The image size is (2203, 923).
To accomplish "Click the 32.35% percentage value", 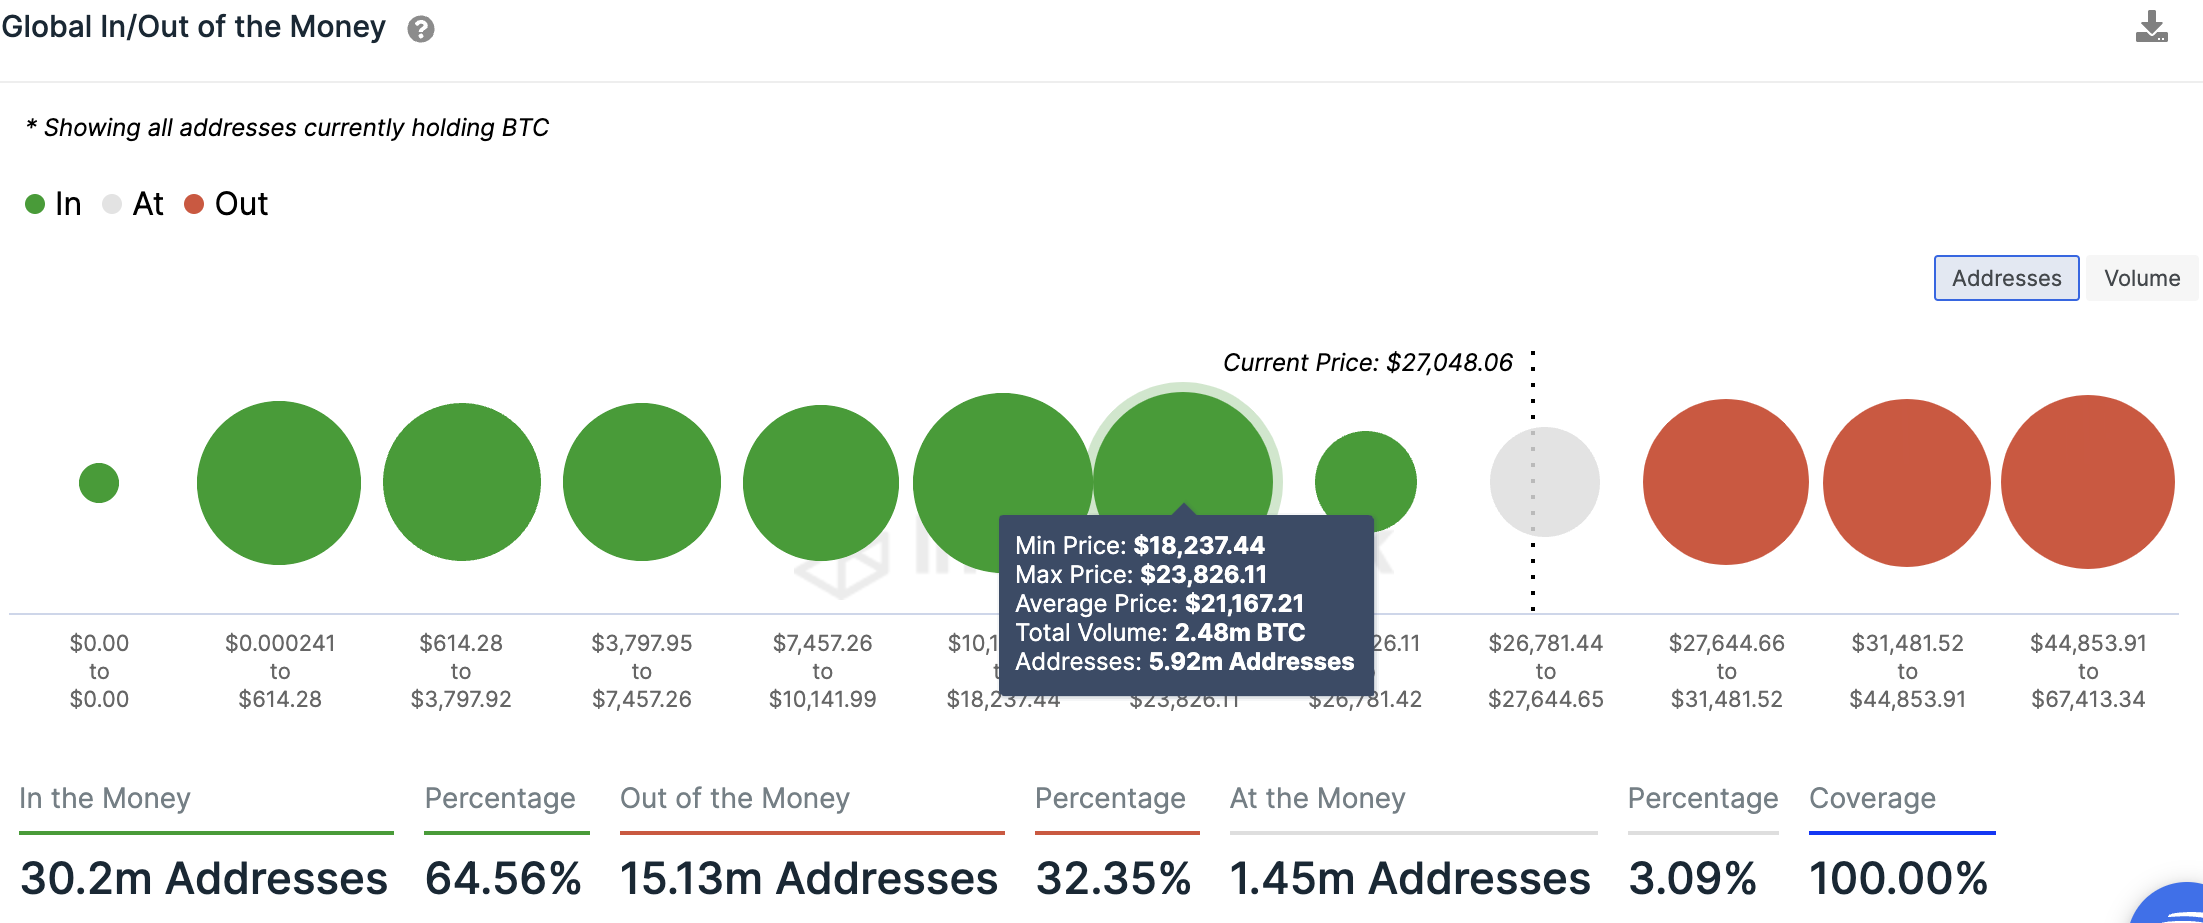I will pos(1114,879).
